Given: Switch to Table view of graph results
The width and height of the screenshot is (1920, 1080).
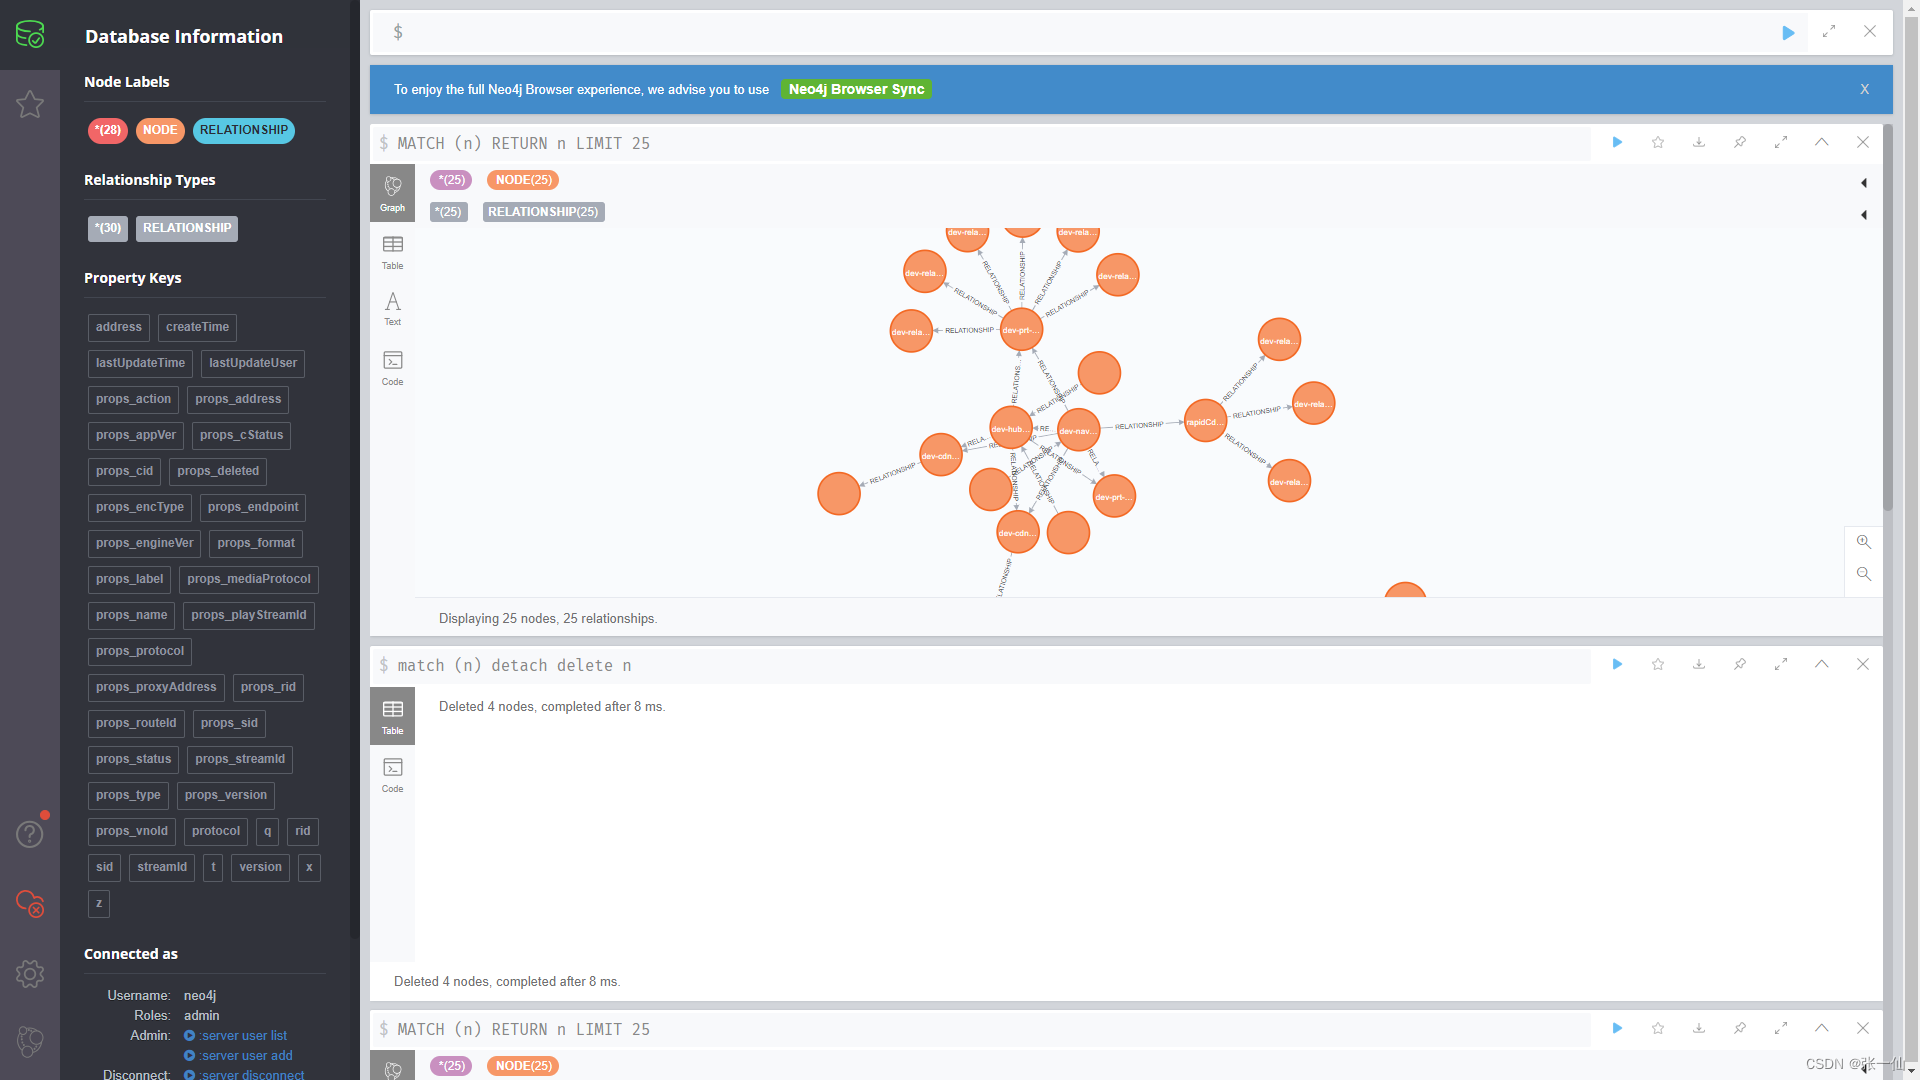Looking at the screenshot, I should point(391,249).
